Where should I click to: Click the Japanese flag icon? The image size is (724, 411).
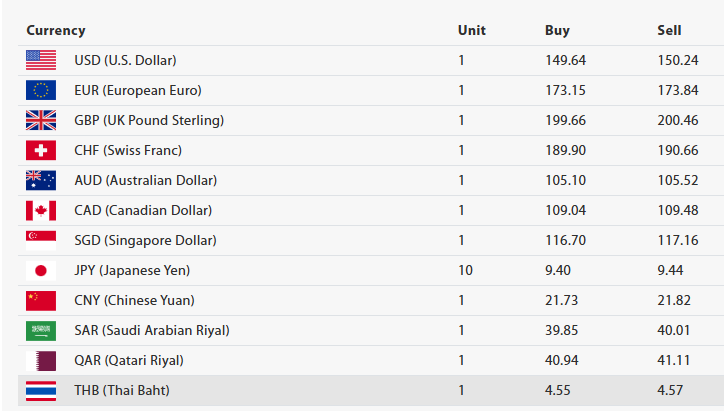(x=41, y=270)
